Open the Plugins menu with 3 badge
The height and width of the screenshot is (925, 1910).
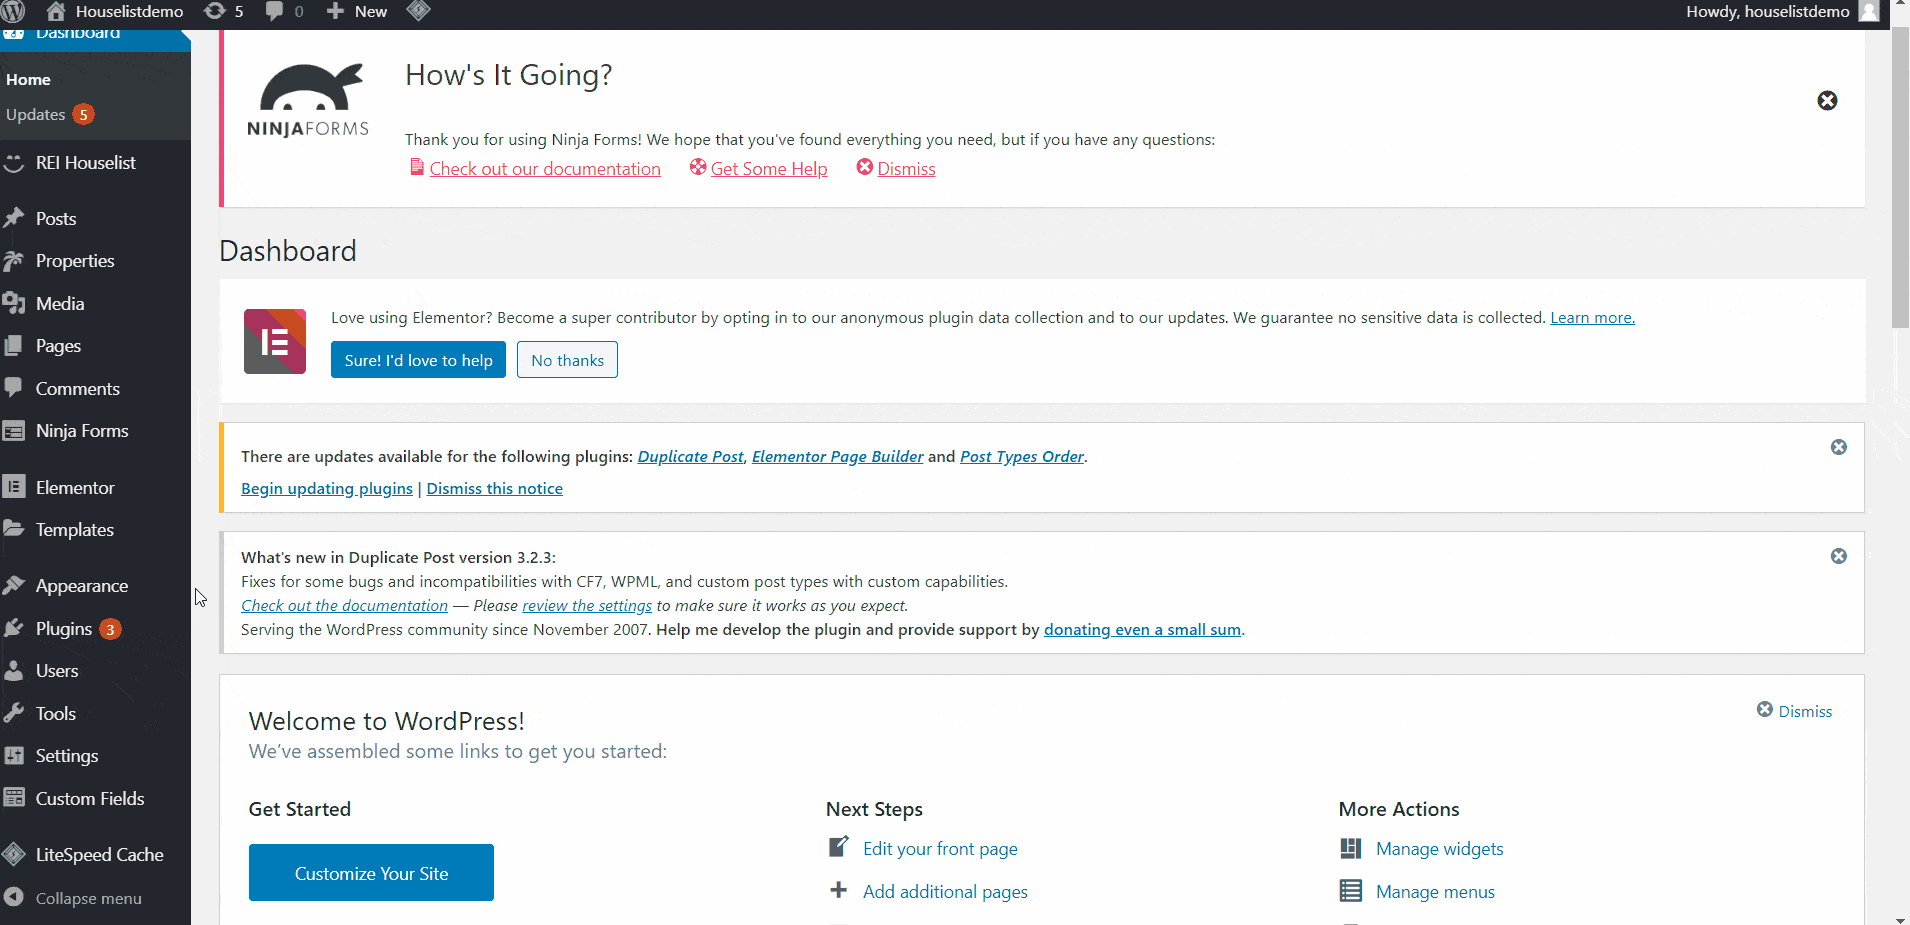(x=78, y=629)
